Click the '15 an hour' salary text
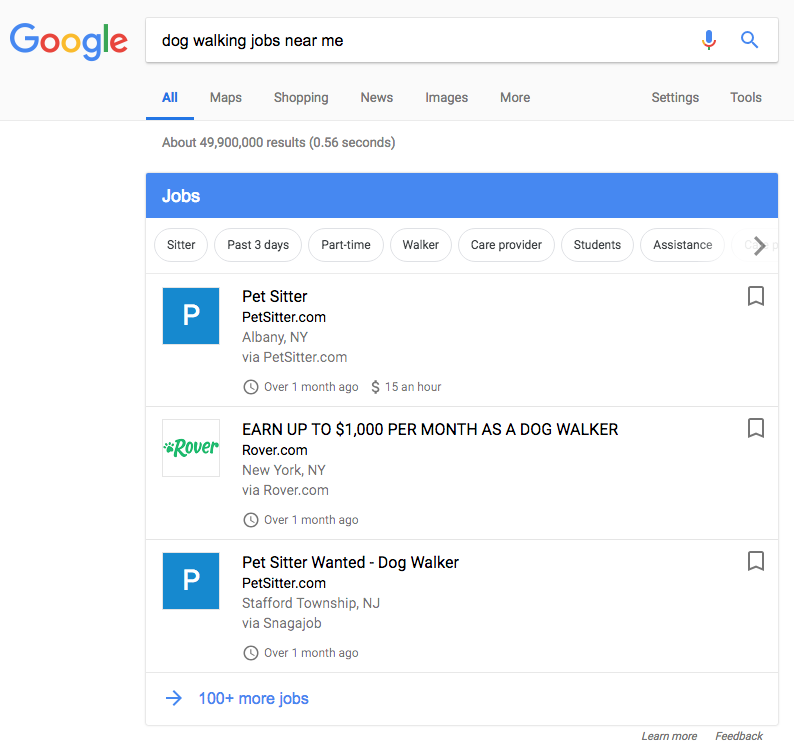This screenshot has height=750, width=794. [413, 387]
